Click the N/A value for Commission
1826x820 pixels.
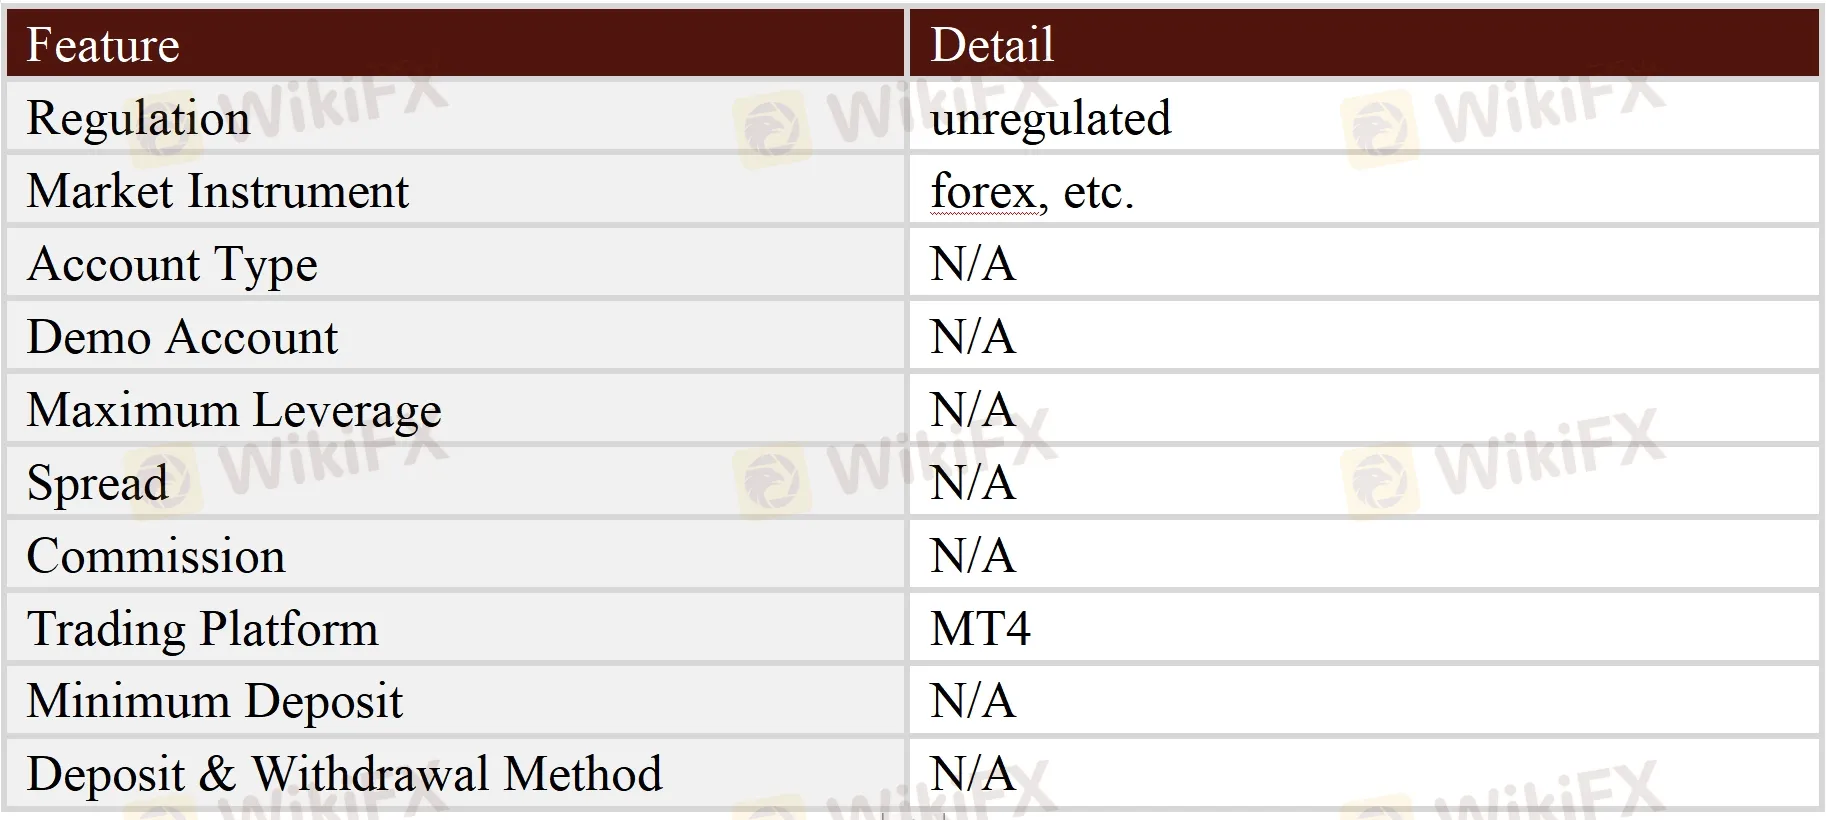click(x=972, y=556)
